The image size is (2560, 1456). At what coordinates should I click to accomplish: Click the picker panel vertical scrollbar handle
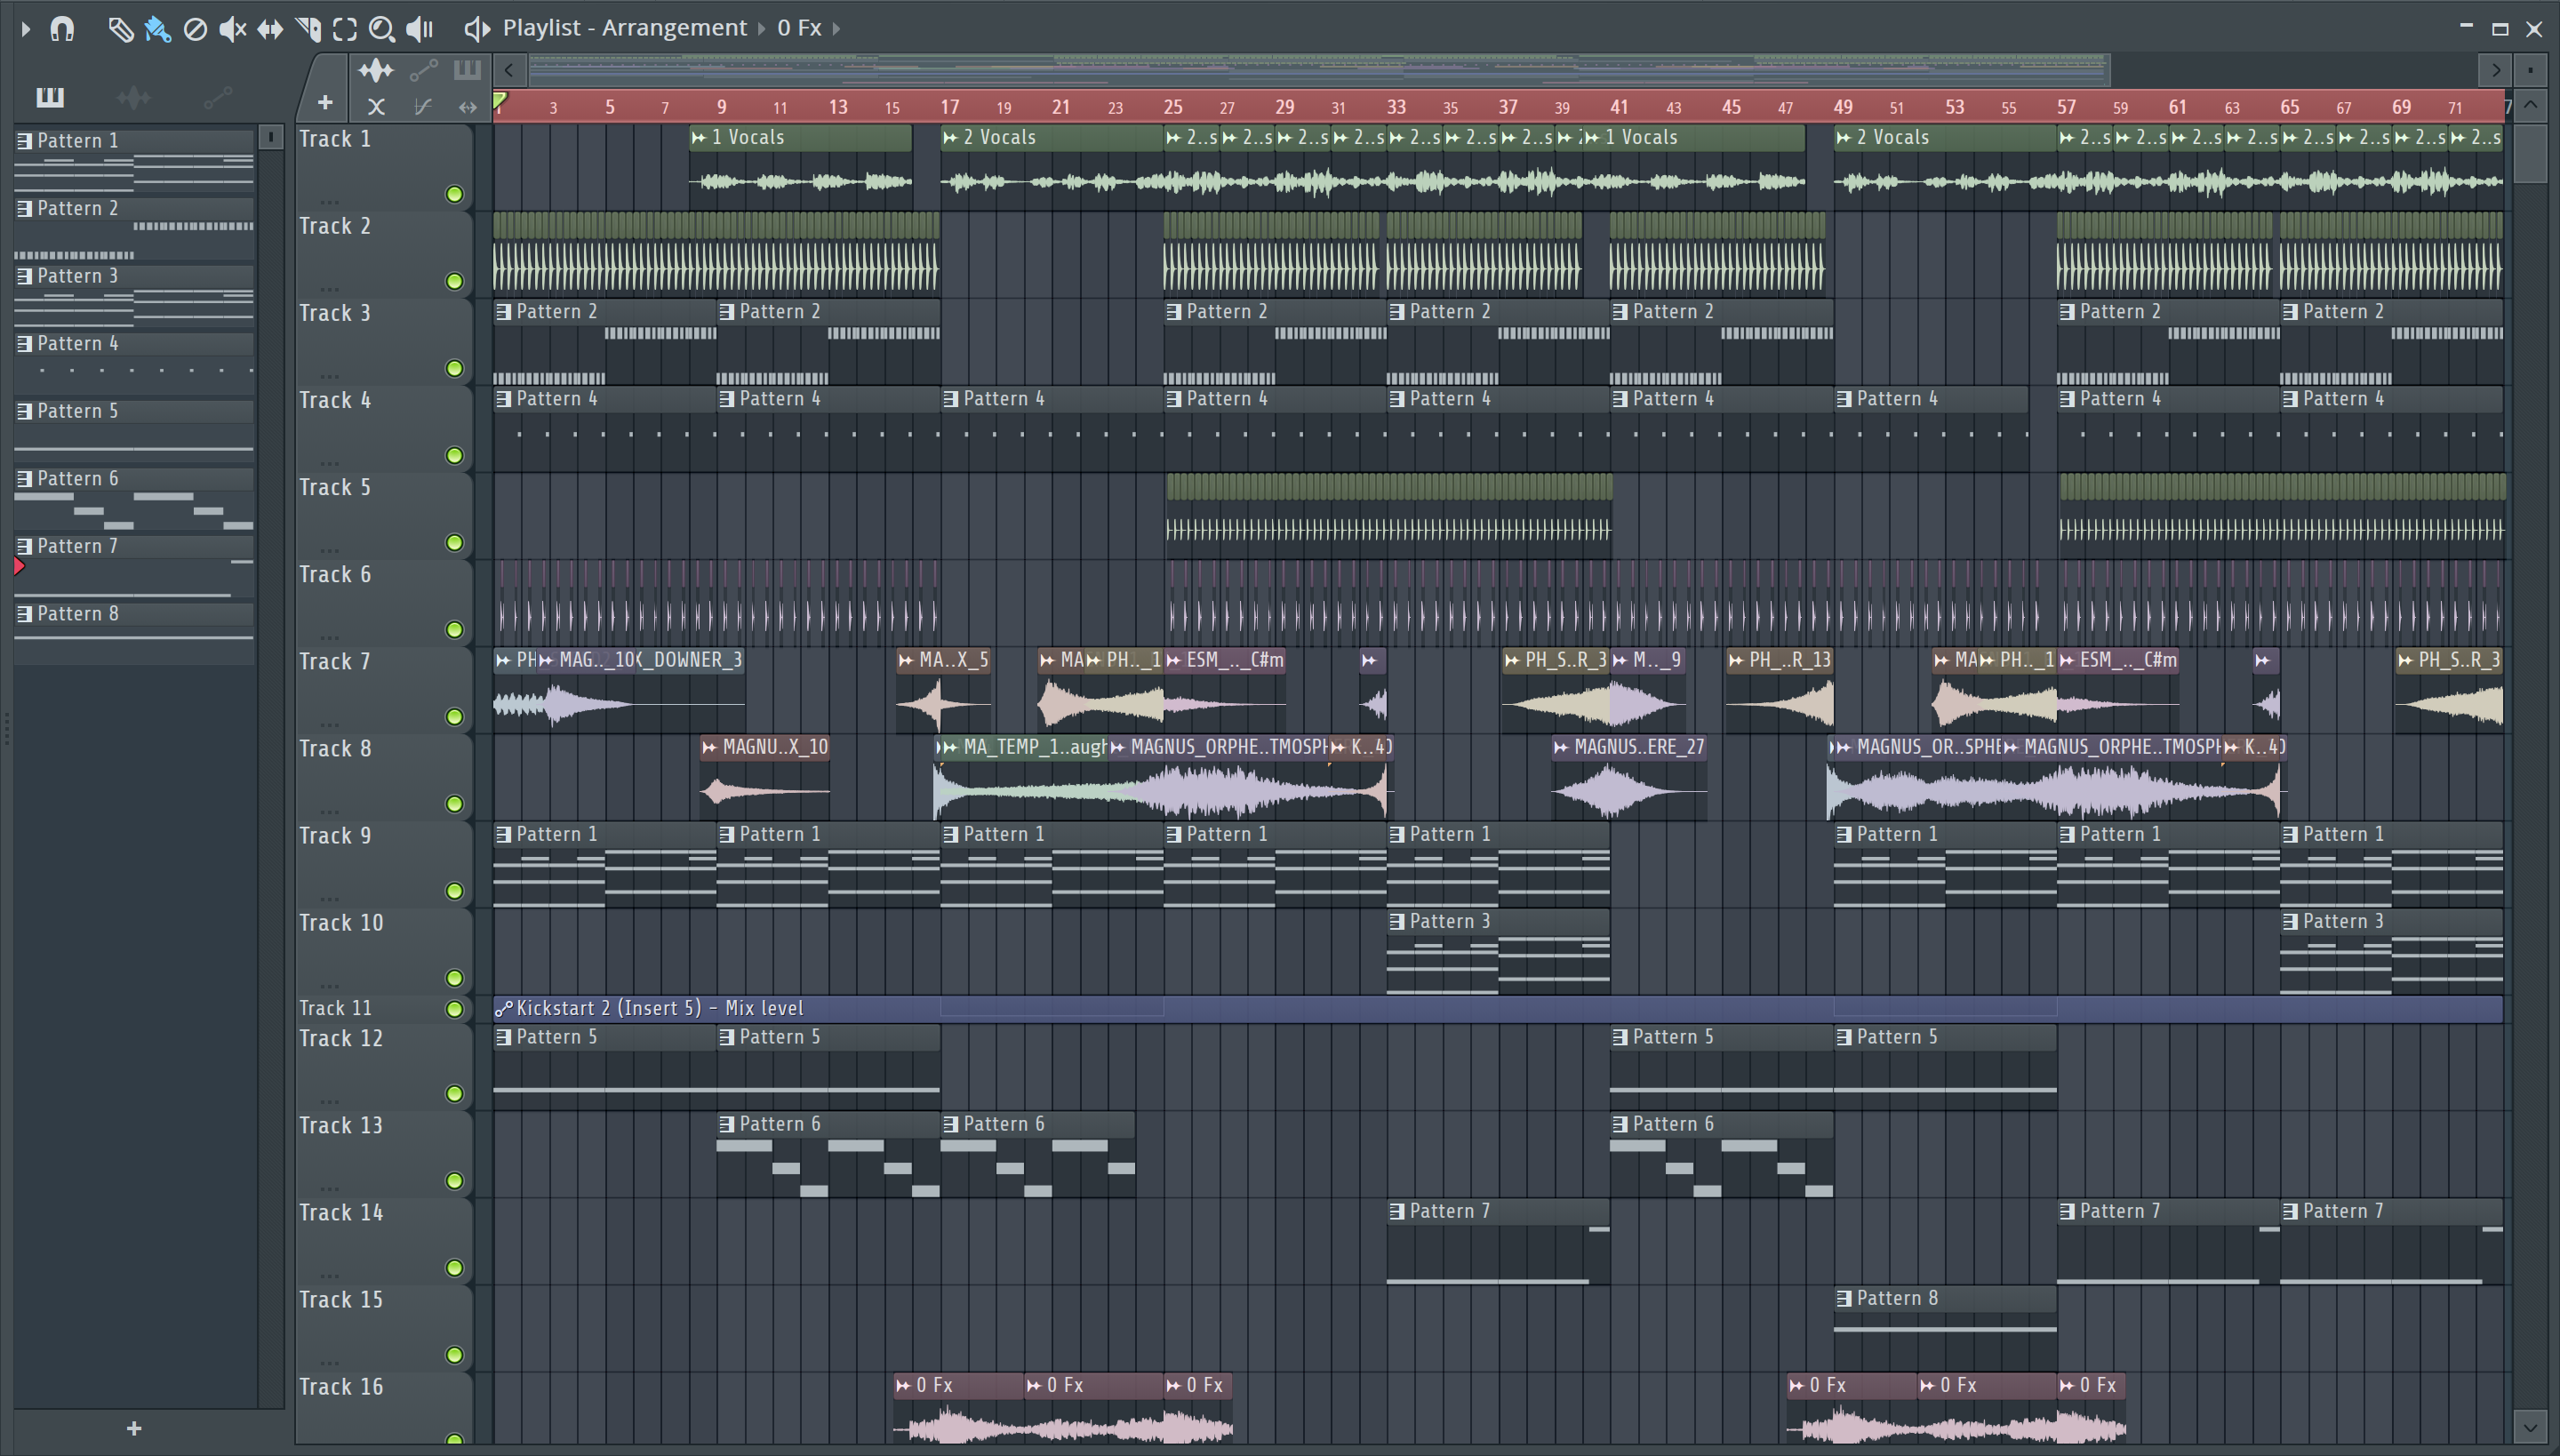(x=271, y=137)
